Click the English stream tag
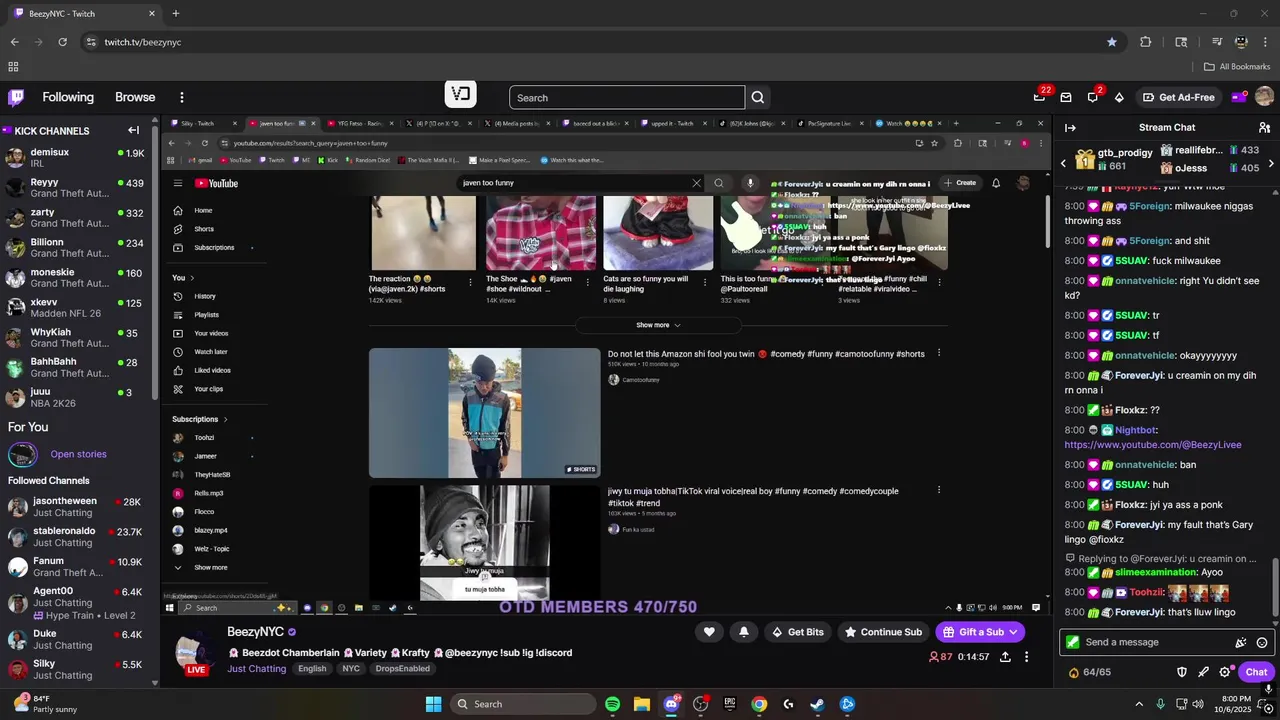Viewport: 1280px width, 720px height. [312, 668]
